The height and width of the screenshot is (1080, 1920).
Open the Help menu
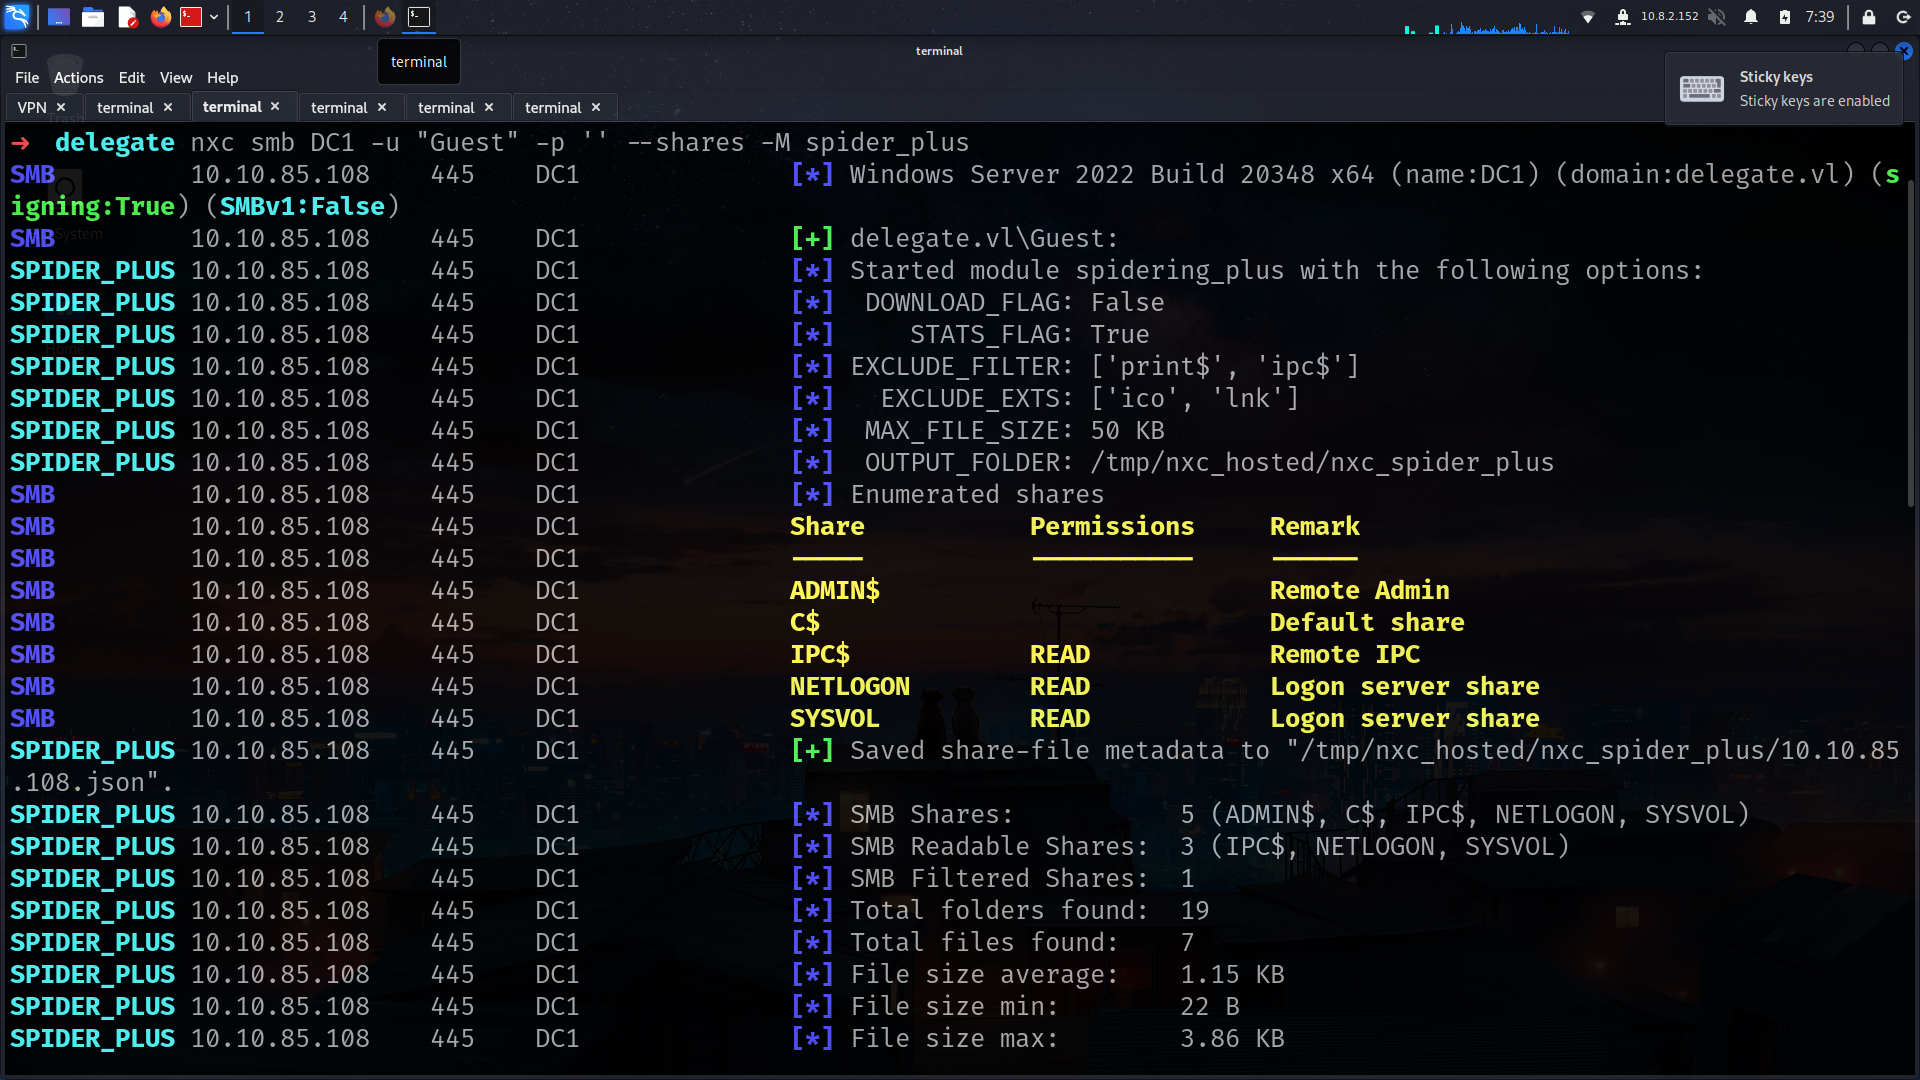pyautogui.click(x=222, y=78)
